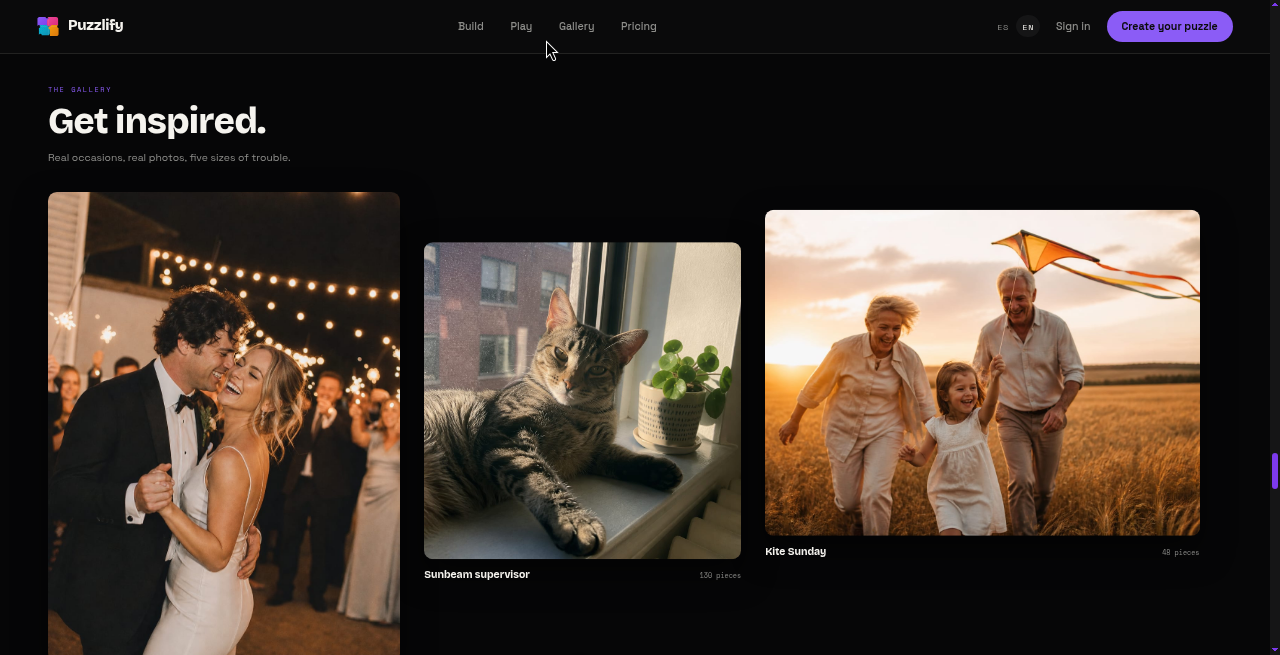1280x655 pixels.
Task: View the Pricing page
Action: pos(639,26)
